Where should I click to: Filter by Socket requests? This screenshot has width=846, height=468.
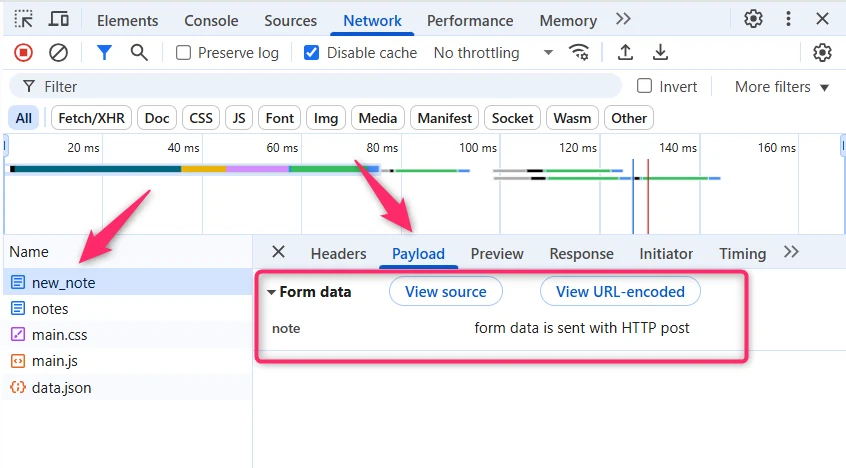512,118
